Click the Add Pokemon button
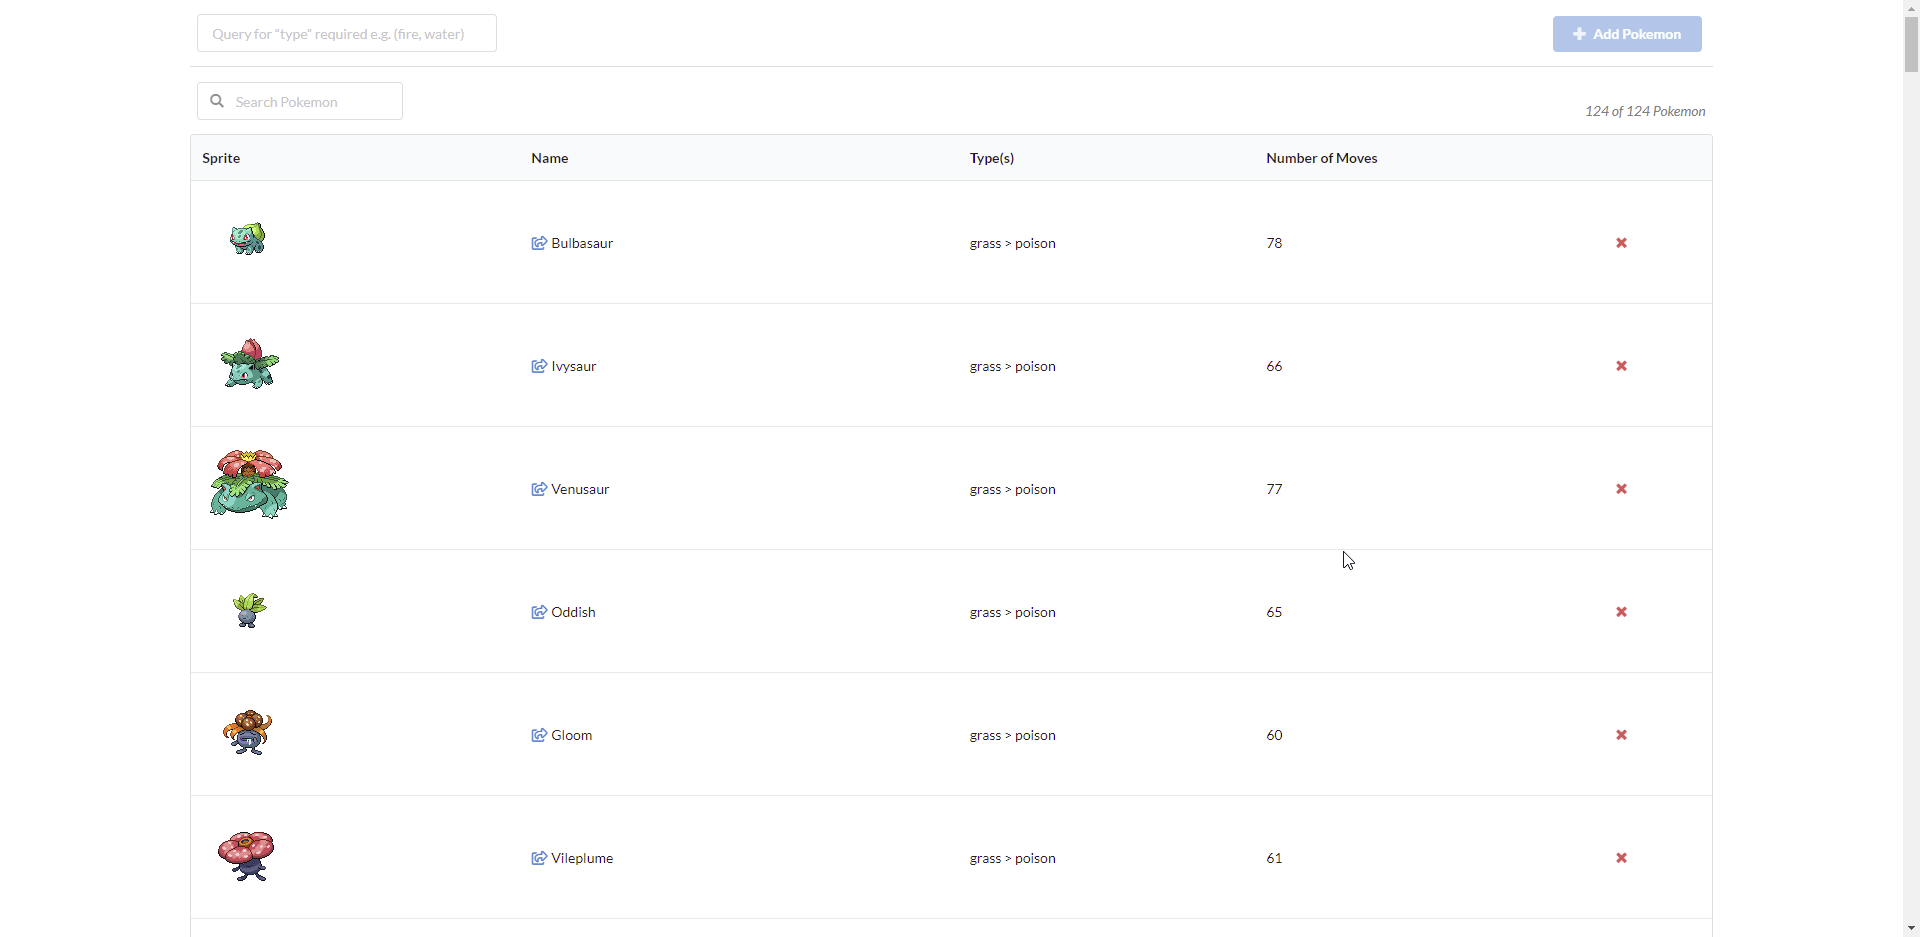The height and width of the screenshot is (937, 1920). (1627, 33)
